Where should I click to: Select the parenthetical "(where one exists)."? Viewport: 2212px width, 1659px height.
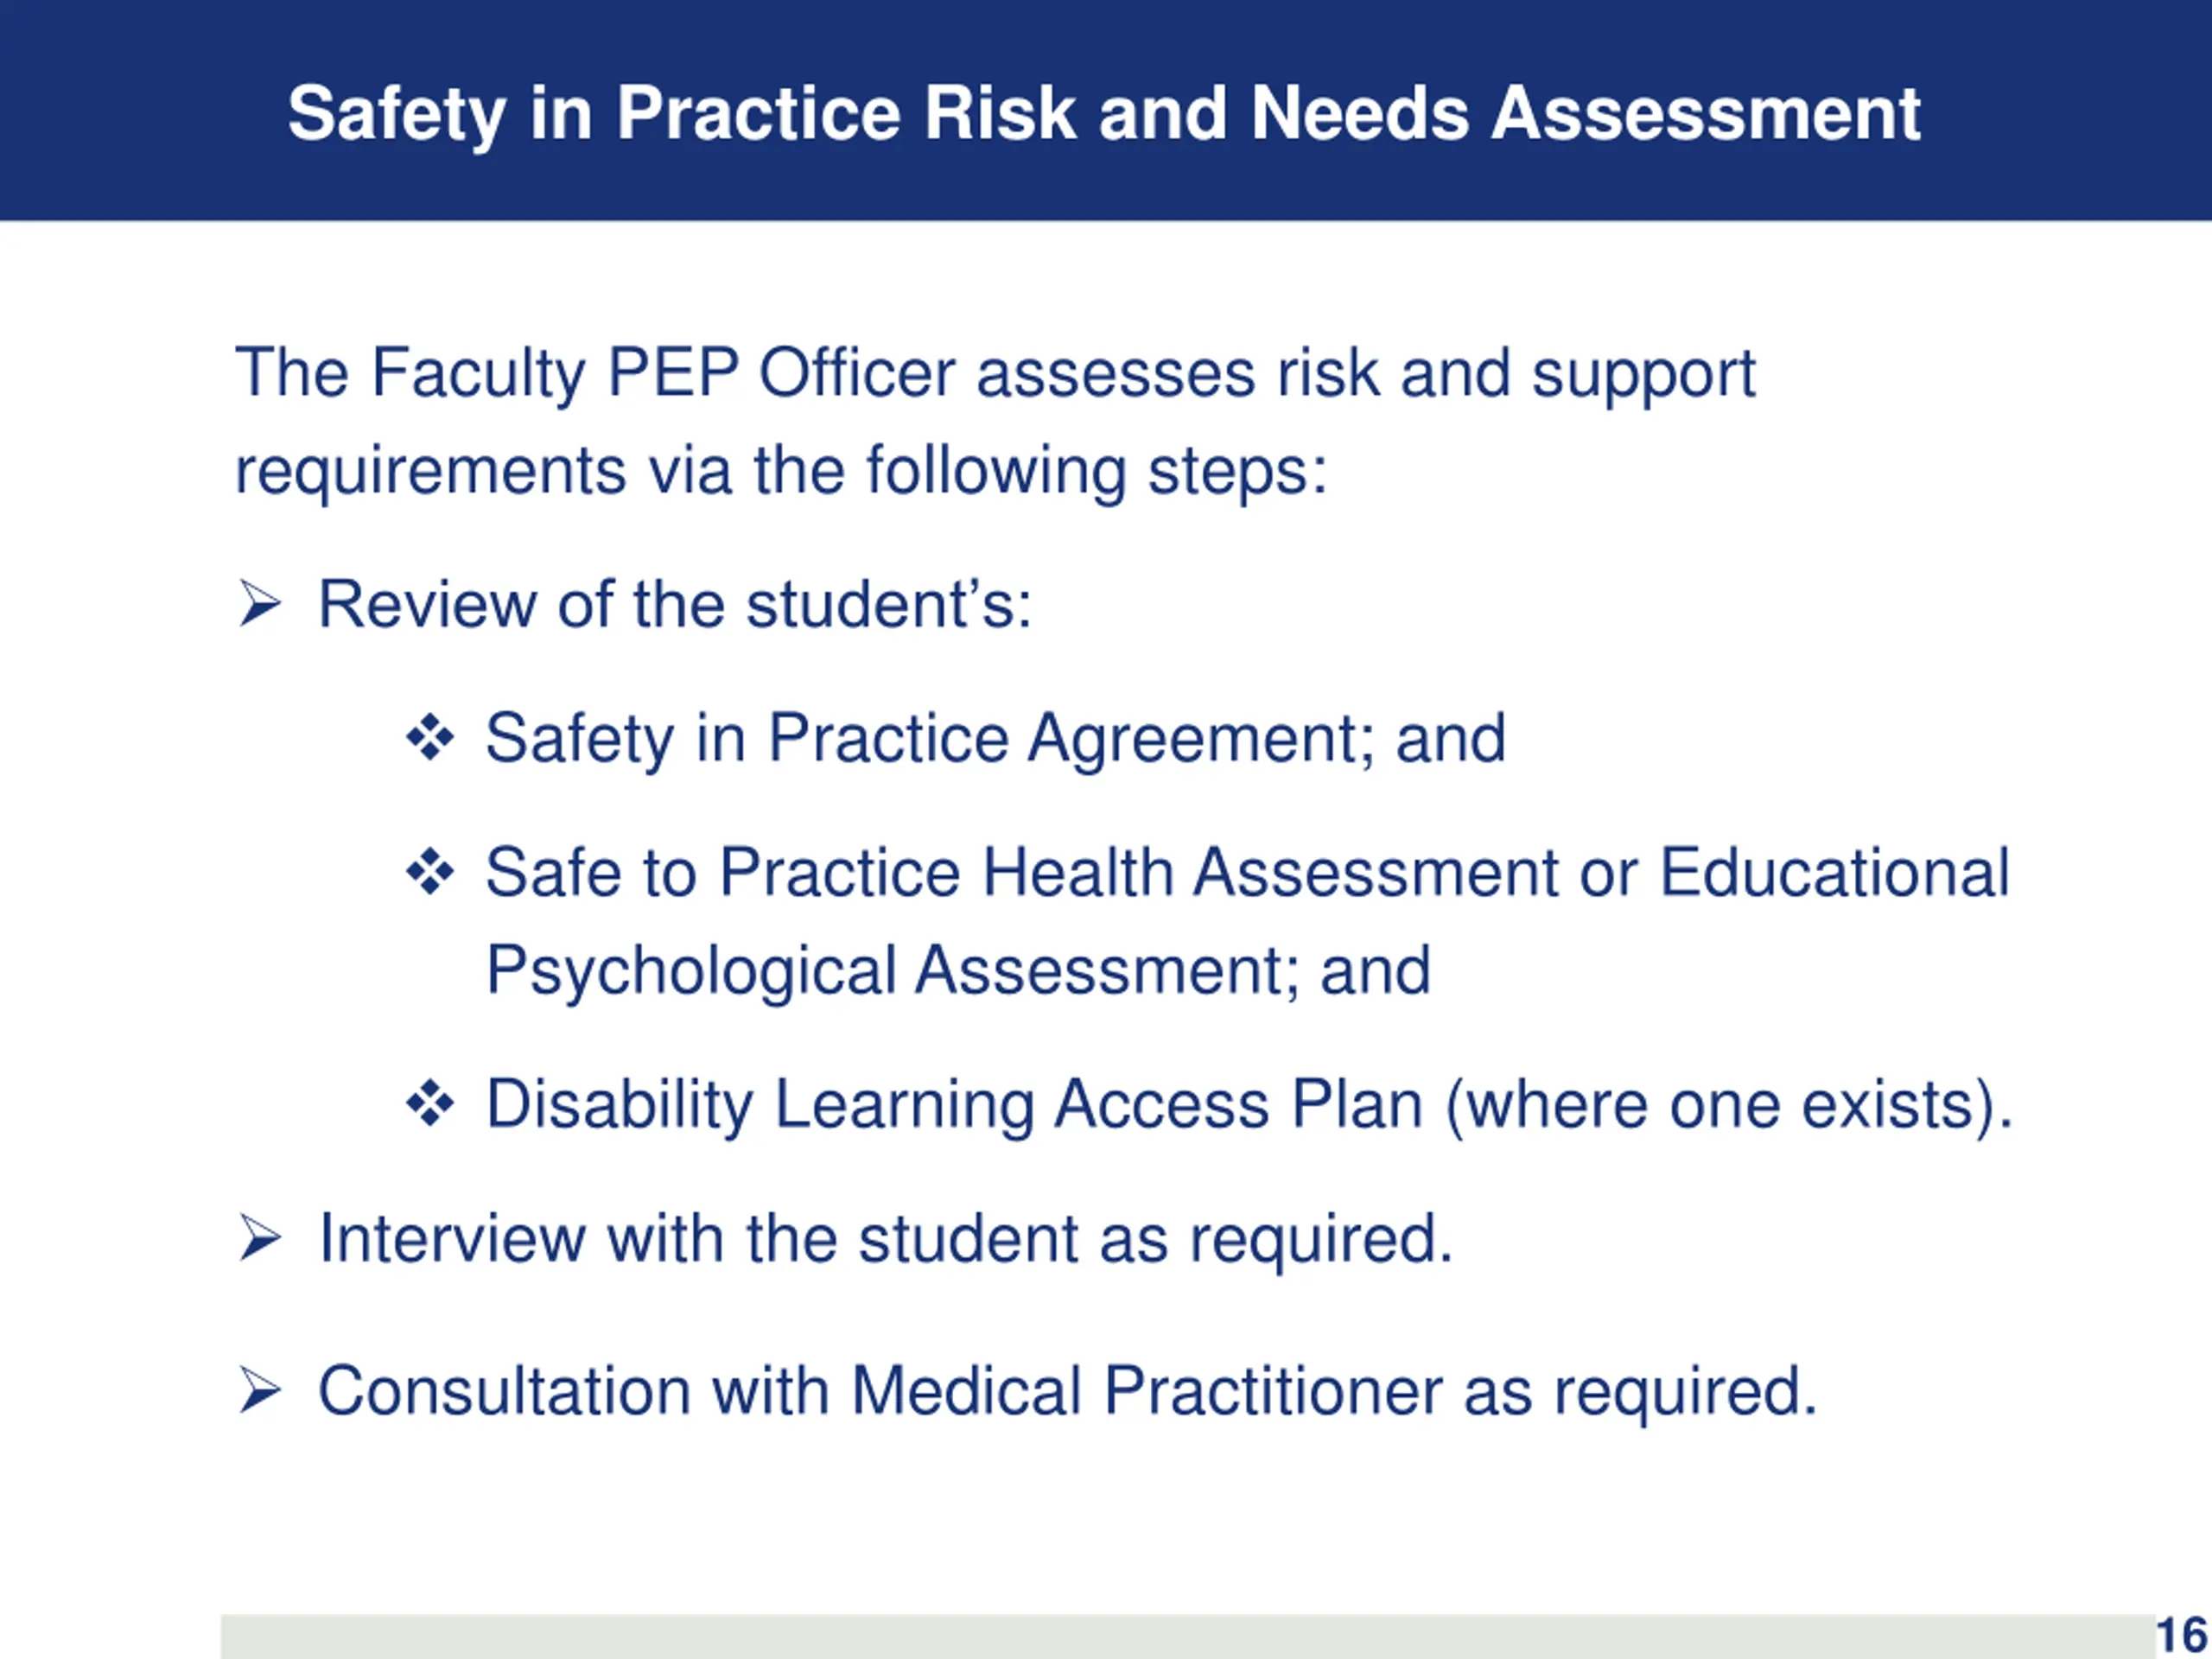(1729, 1104)
